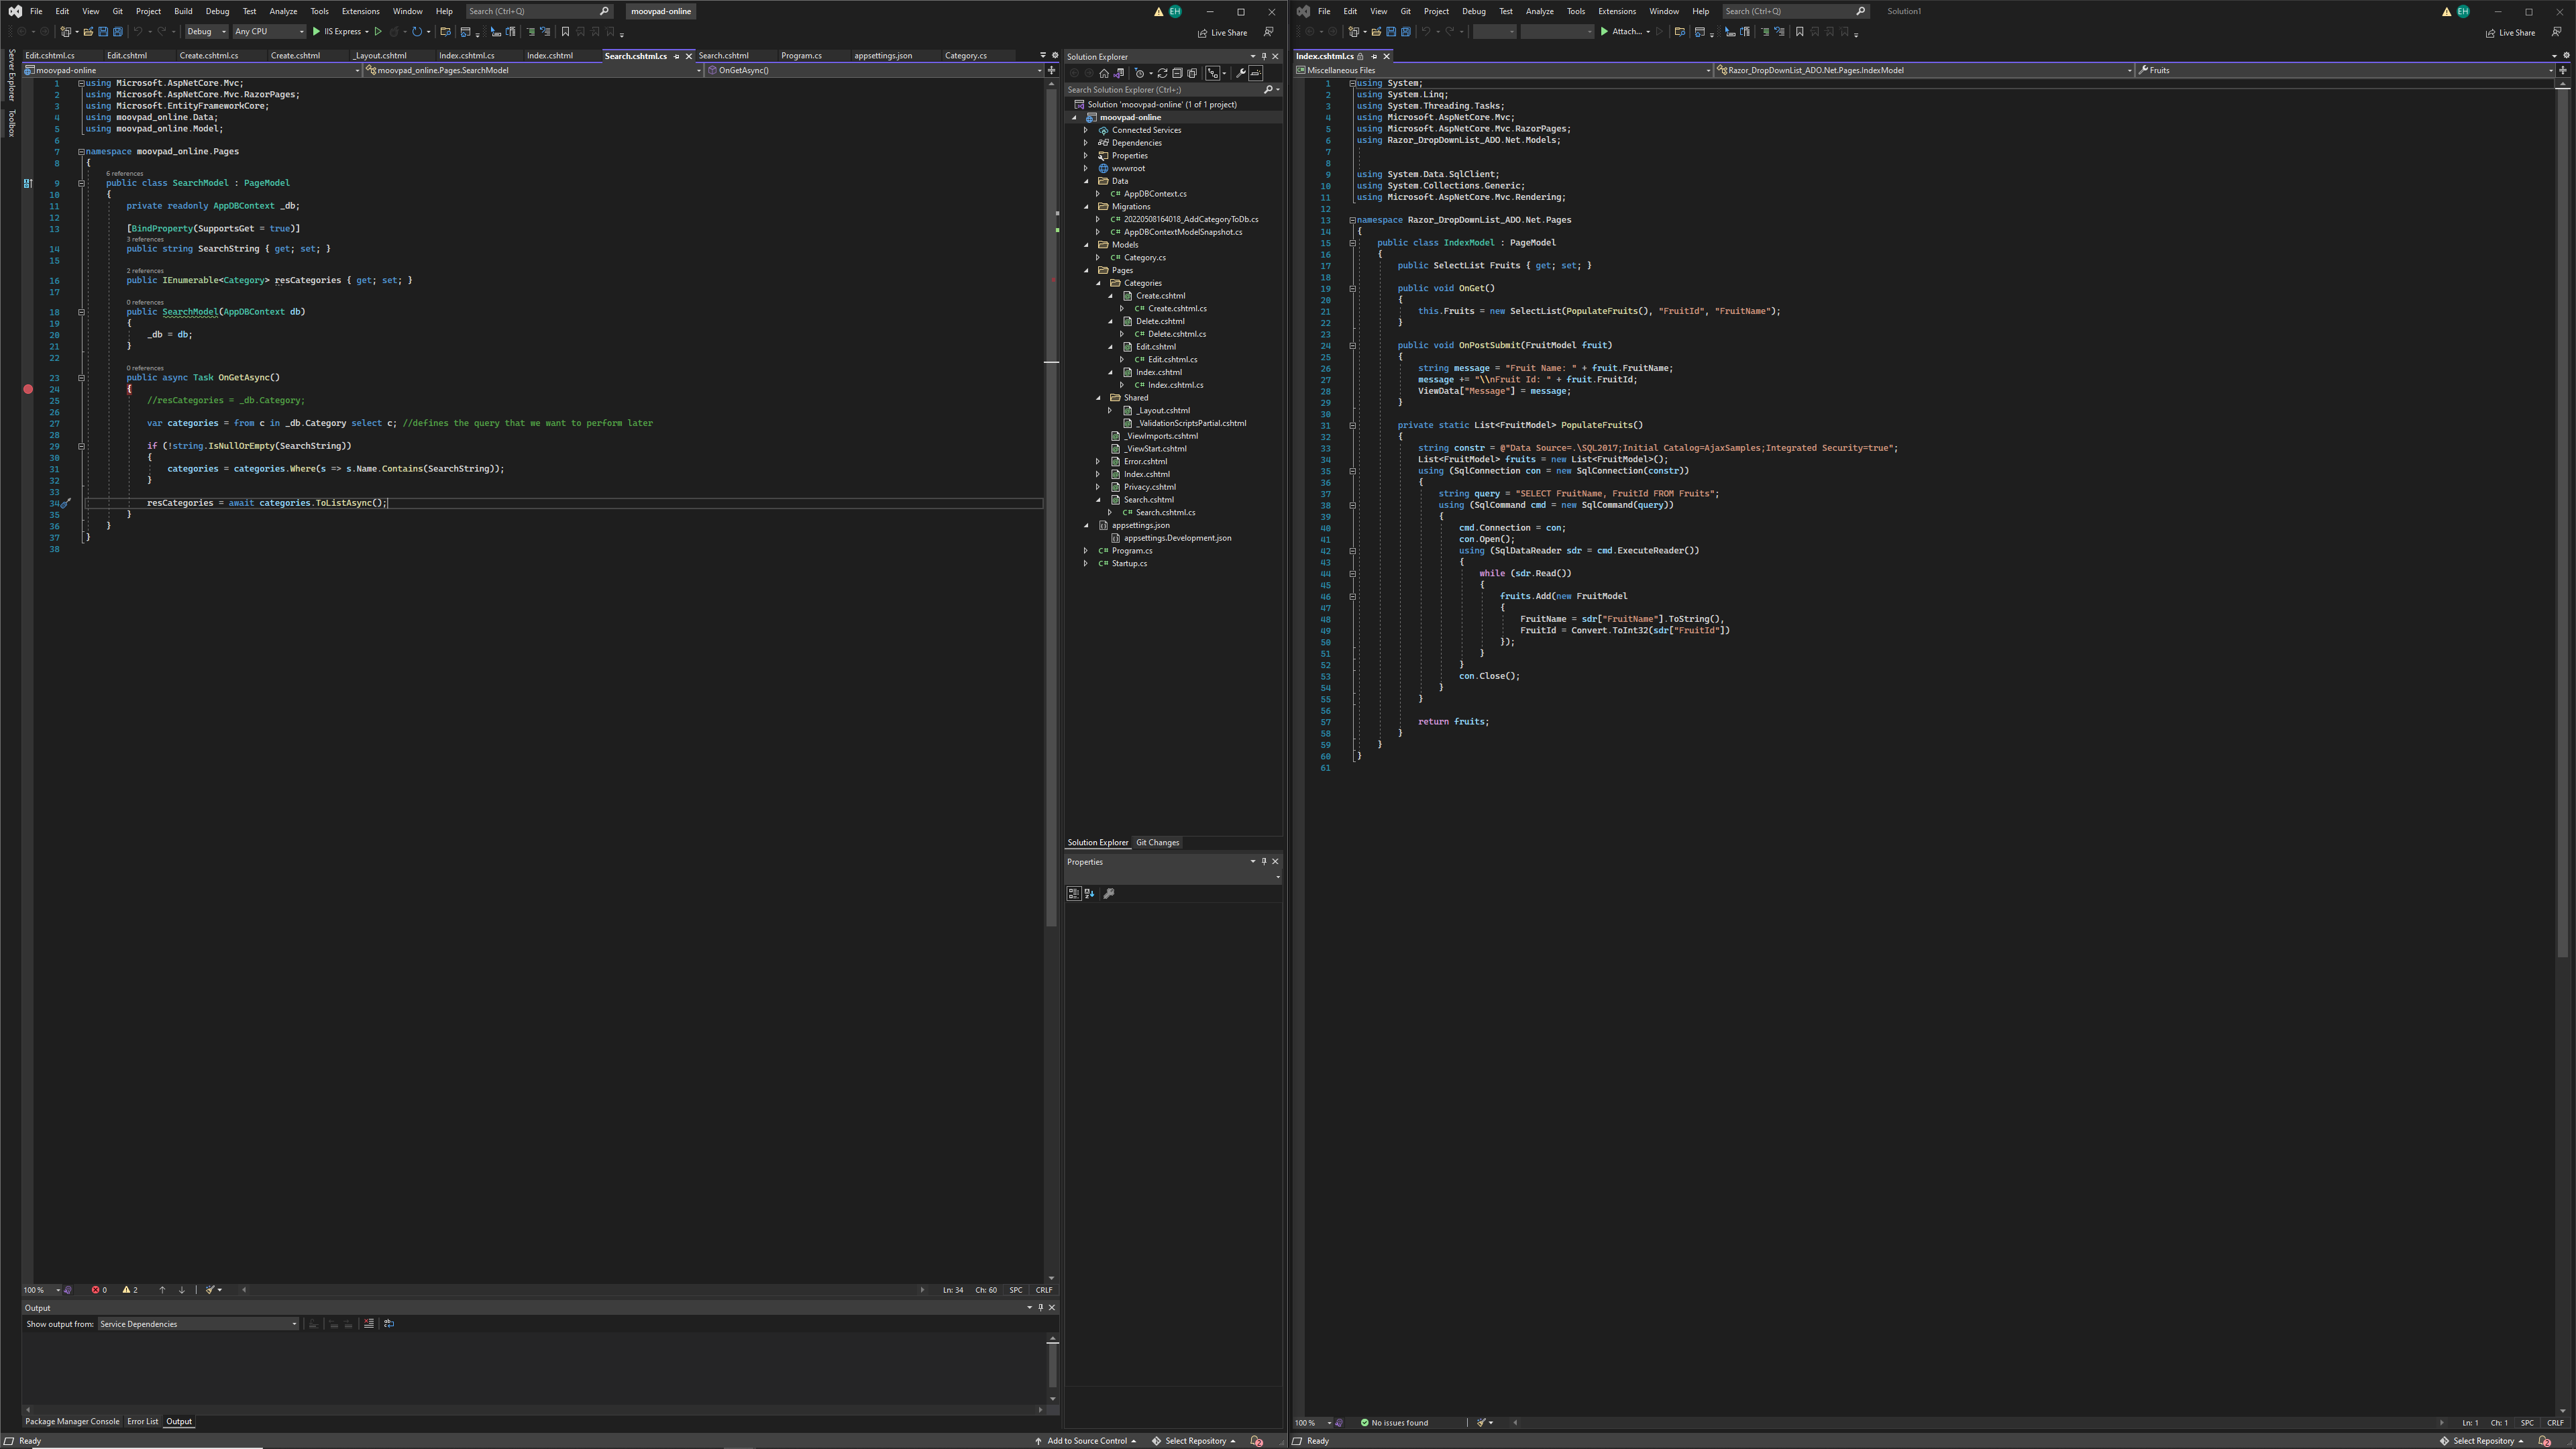The height and width of the screenshot is (1449, 2576).
Task: Collapse Migrations folder in Solution Explorer
Action: [1086, 207]
